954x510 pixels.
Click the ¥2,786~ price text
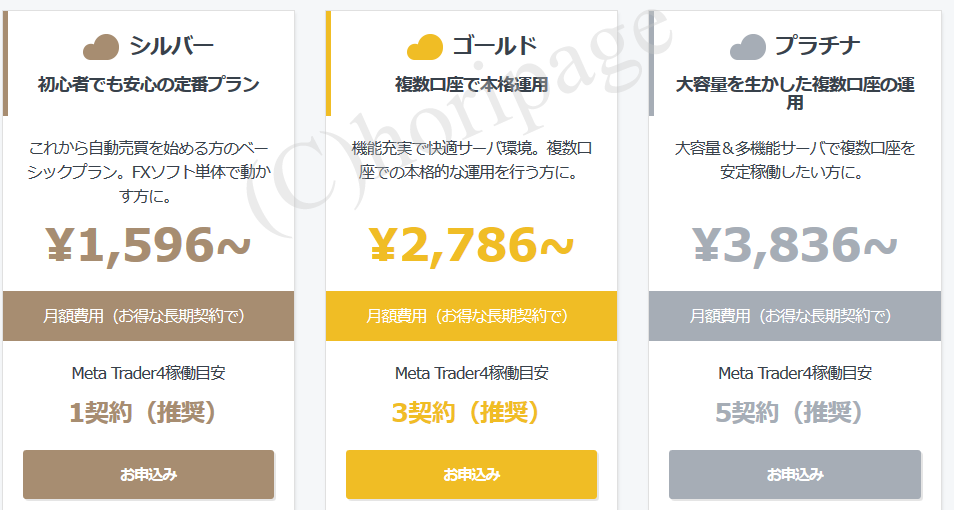(472, 245)
